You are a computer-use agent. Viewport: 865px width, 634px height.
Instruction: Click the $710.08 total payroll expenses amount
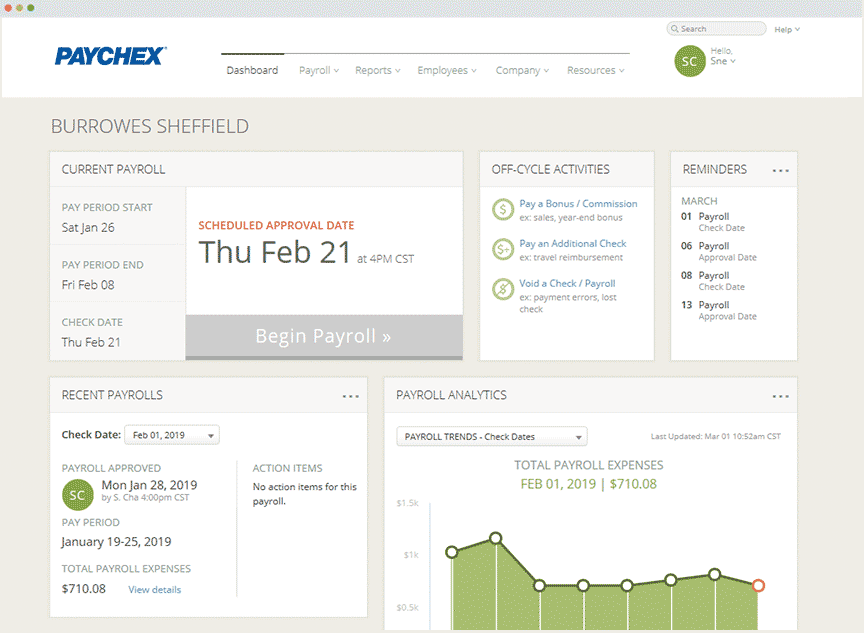[x=84, y=589]
